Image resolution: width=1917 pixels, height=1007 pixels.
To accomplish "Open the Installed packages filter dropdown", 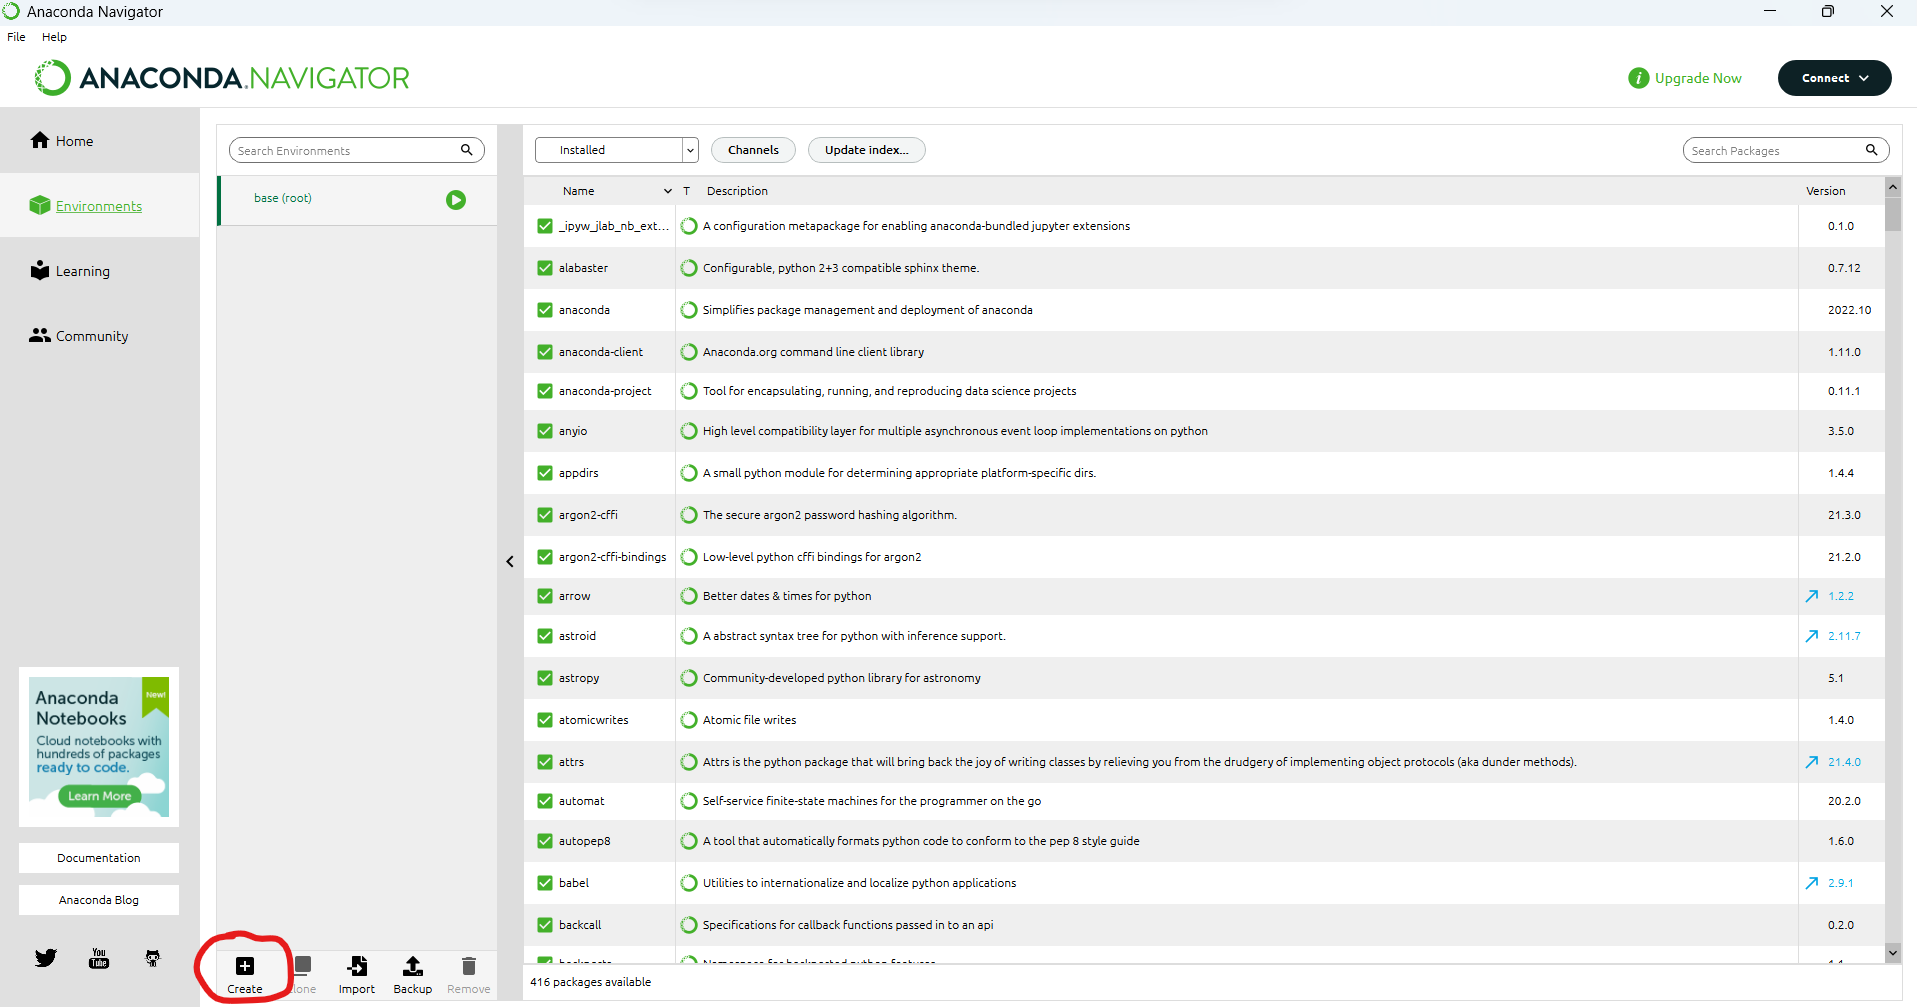I will click(x=616, y=150).
